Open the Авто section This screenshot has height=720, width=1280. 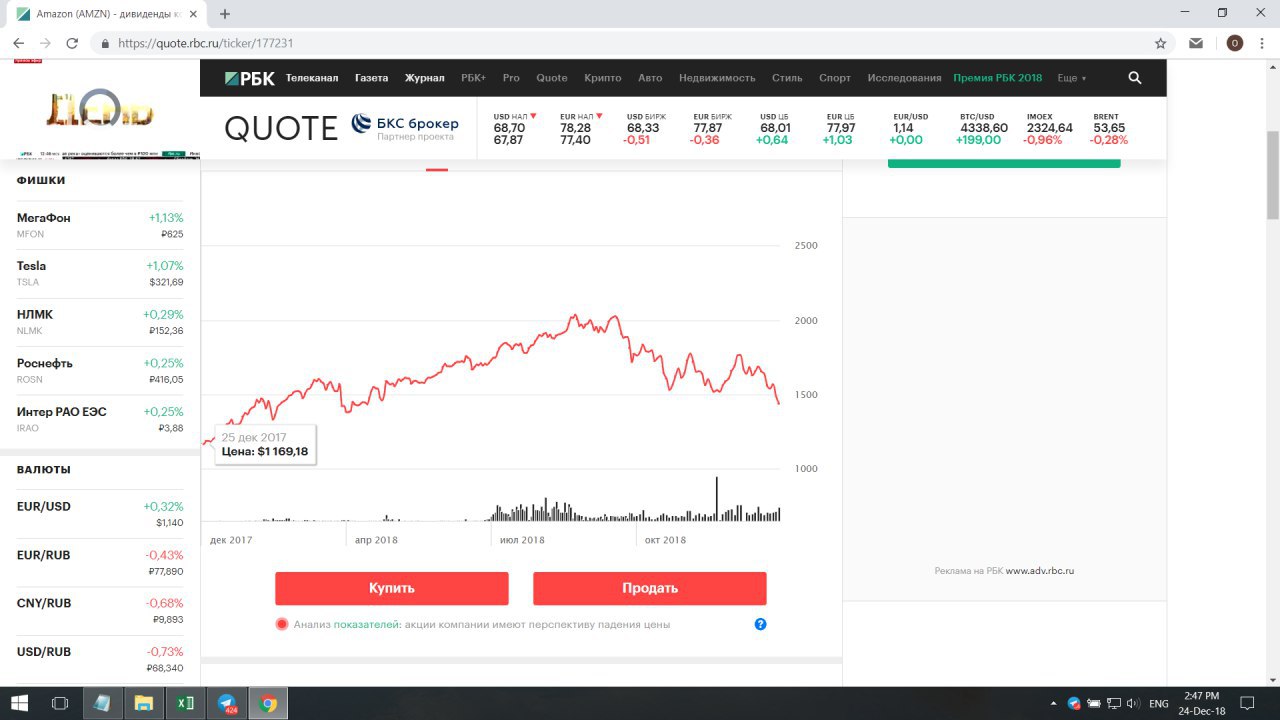(650, 78)
